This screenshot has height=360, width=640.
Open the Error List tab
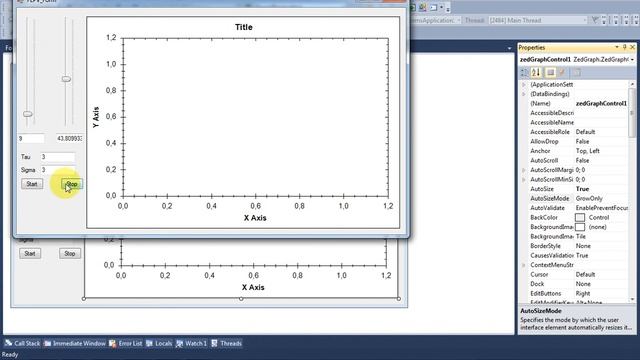coord(126,343)
